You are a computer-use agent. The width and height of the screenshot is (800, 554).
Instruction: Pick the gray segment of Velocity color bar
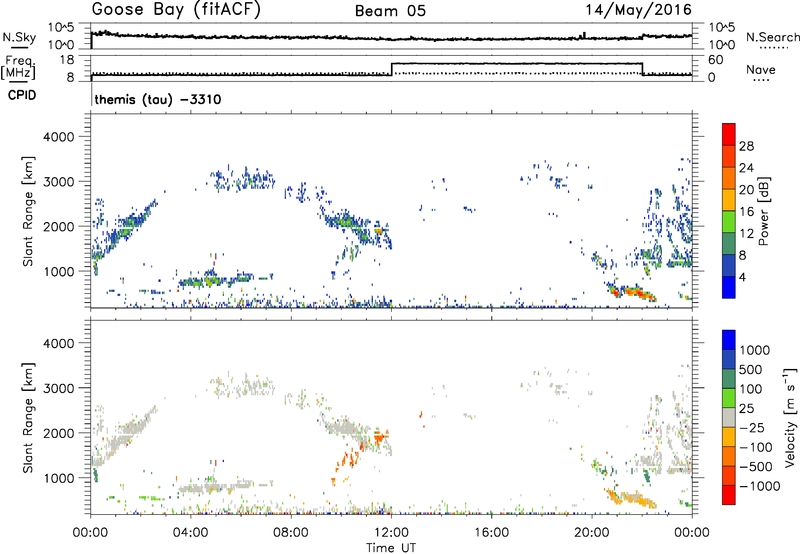coord(729,417)
